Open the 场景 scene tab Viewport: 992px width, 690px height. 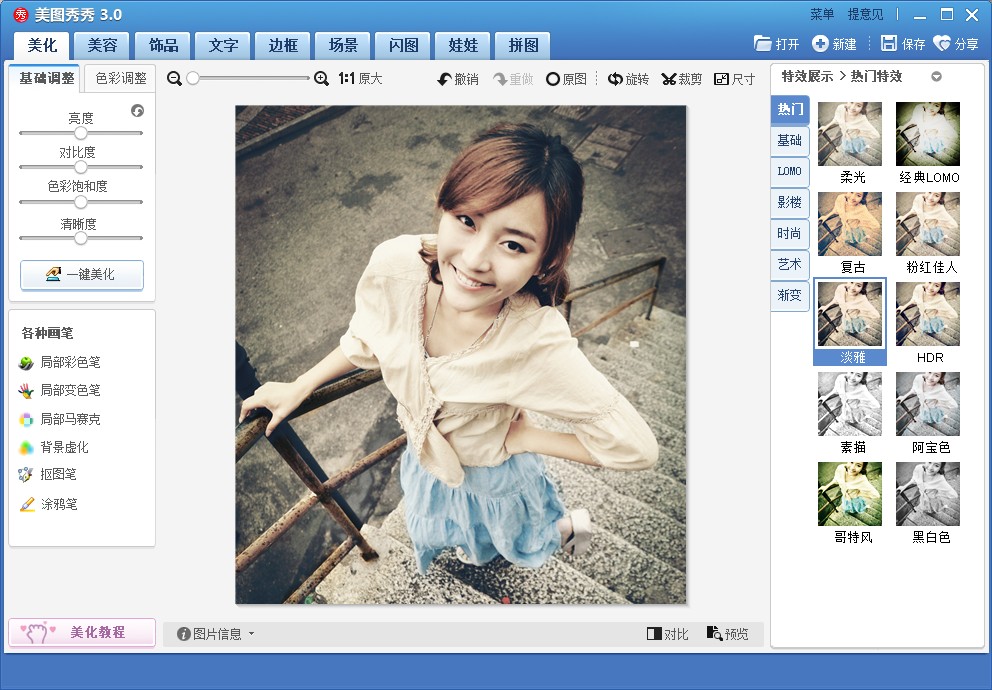(343, 46)
